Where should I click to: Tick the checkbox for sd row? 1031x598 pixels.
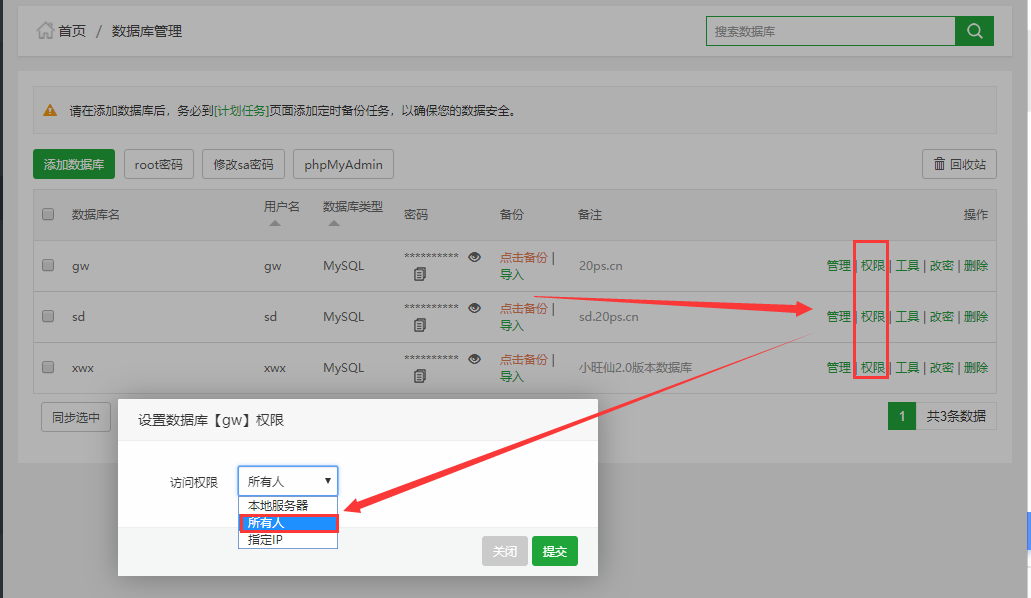[48, 316]
